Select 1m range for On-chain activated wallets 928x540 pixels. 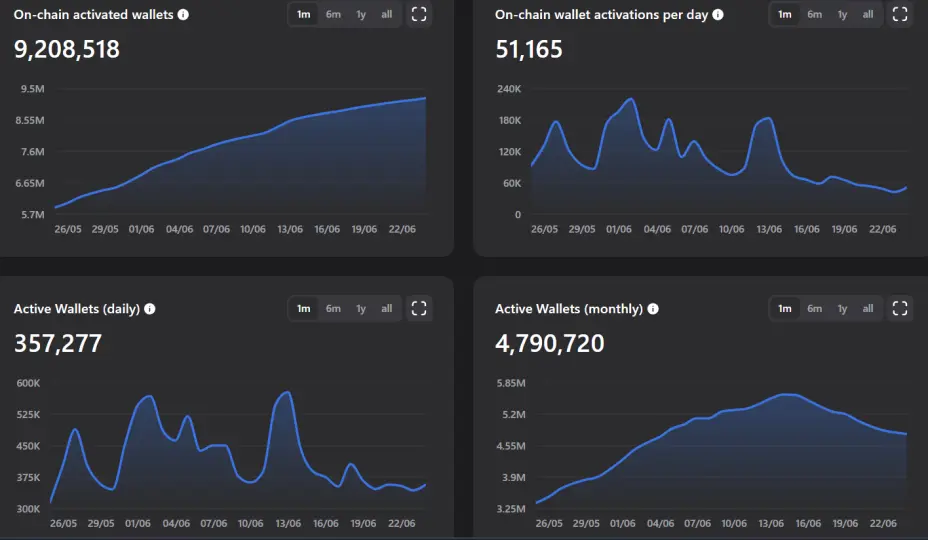coord(304,14)
